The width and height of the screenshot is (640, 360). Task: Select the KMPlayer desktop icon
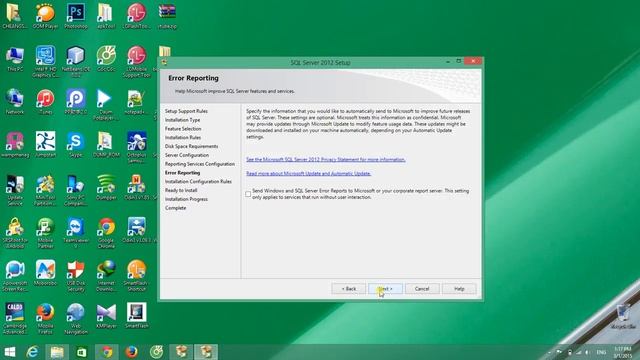(x=106, y=316)
